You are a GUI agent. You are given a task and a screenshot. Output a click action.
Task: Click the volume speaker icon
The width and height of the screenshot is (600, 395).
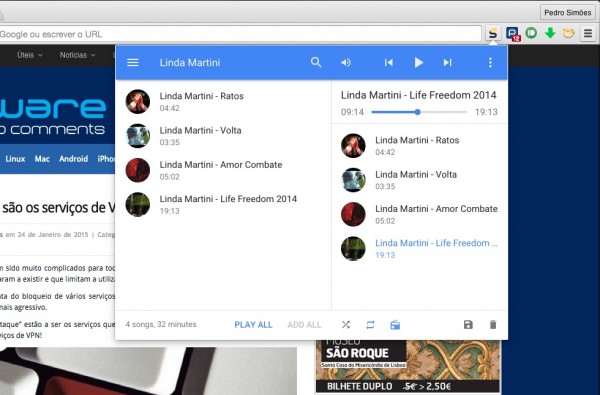click(346, 62)
